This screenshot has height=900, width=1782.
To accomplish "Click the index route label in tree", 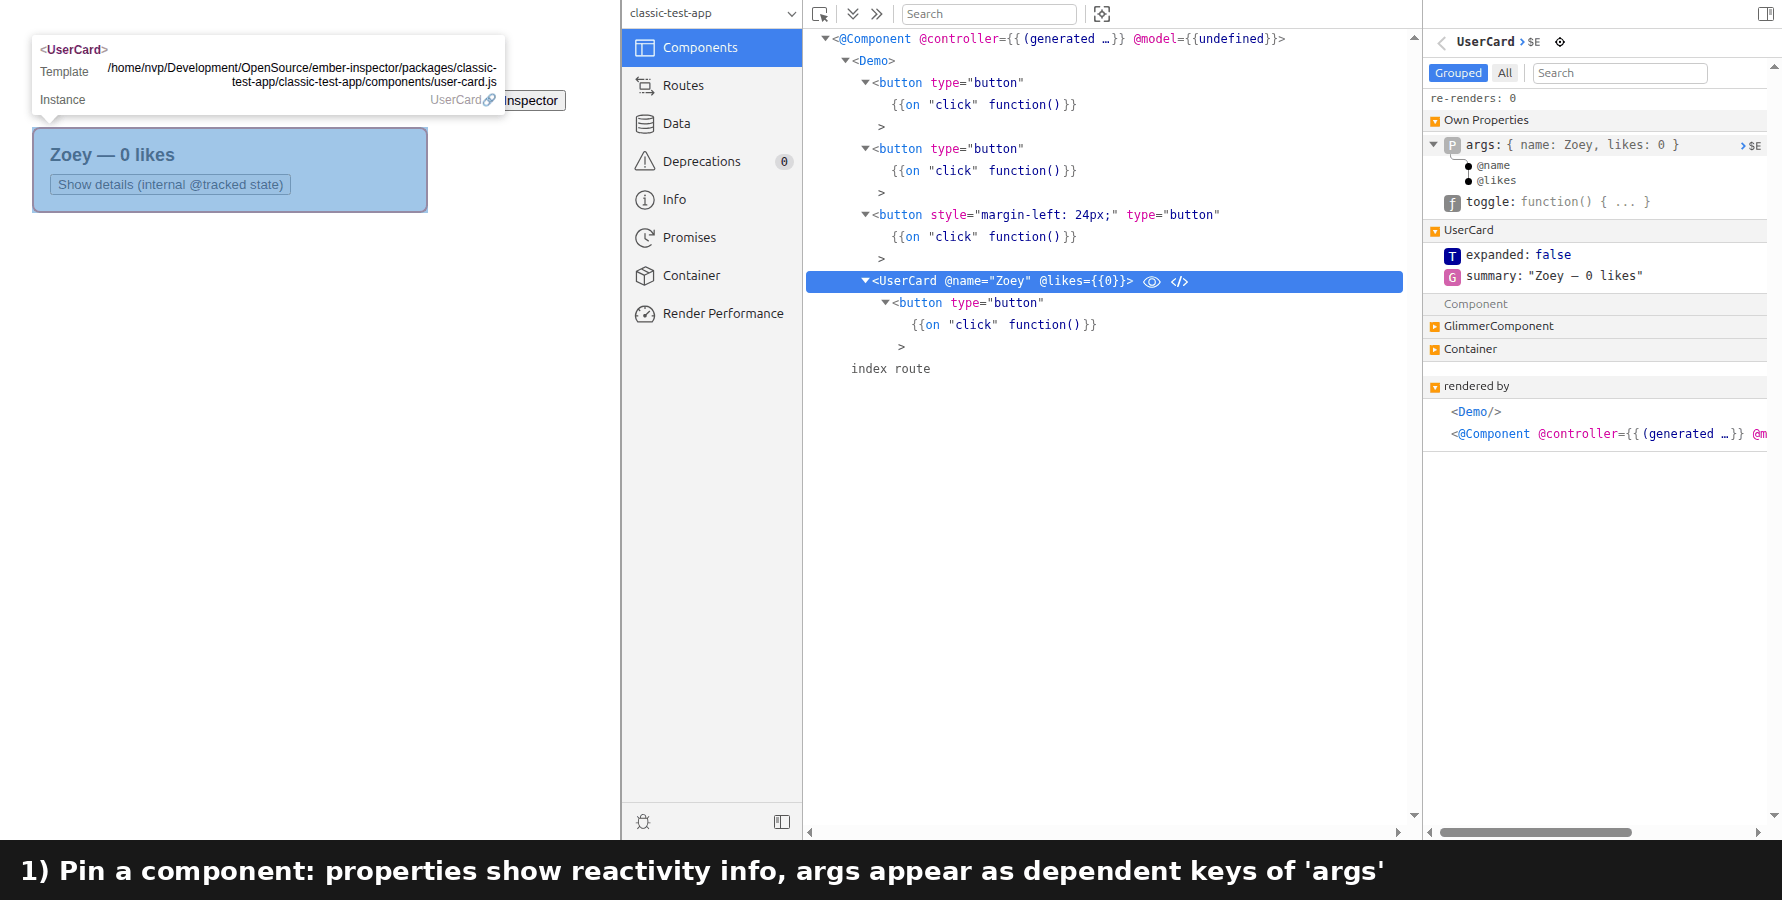I will click(890, 369).
